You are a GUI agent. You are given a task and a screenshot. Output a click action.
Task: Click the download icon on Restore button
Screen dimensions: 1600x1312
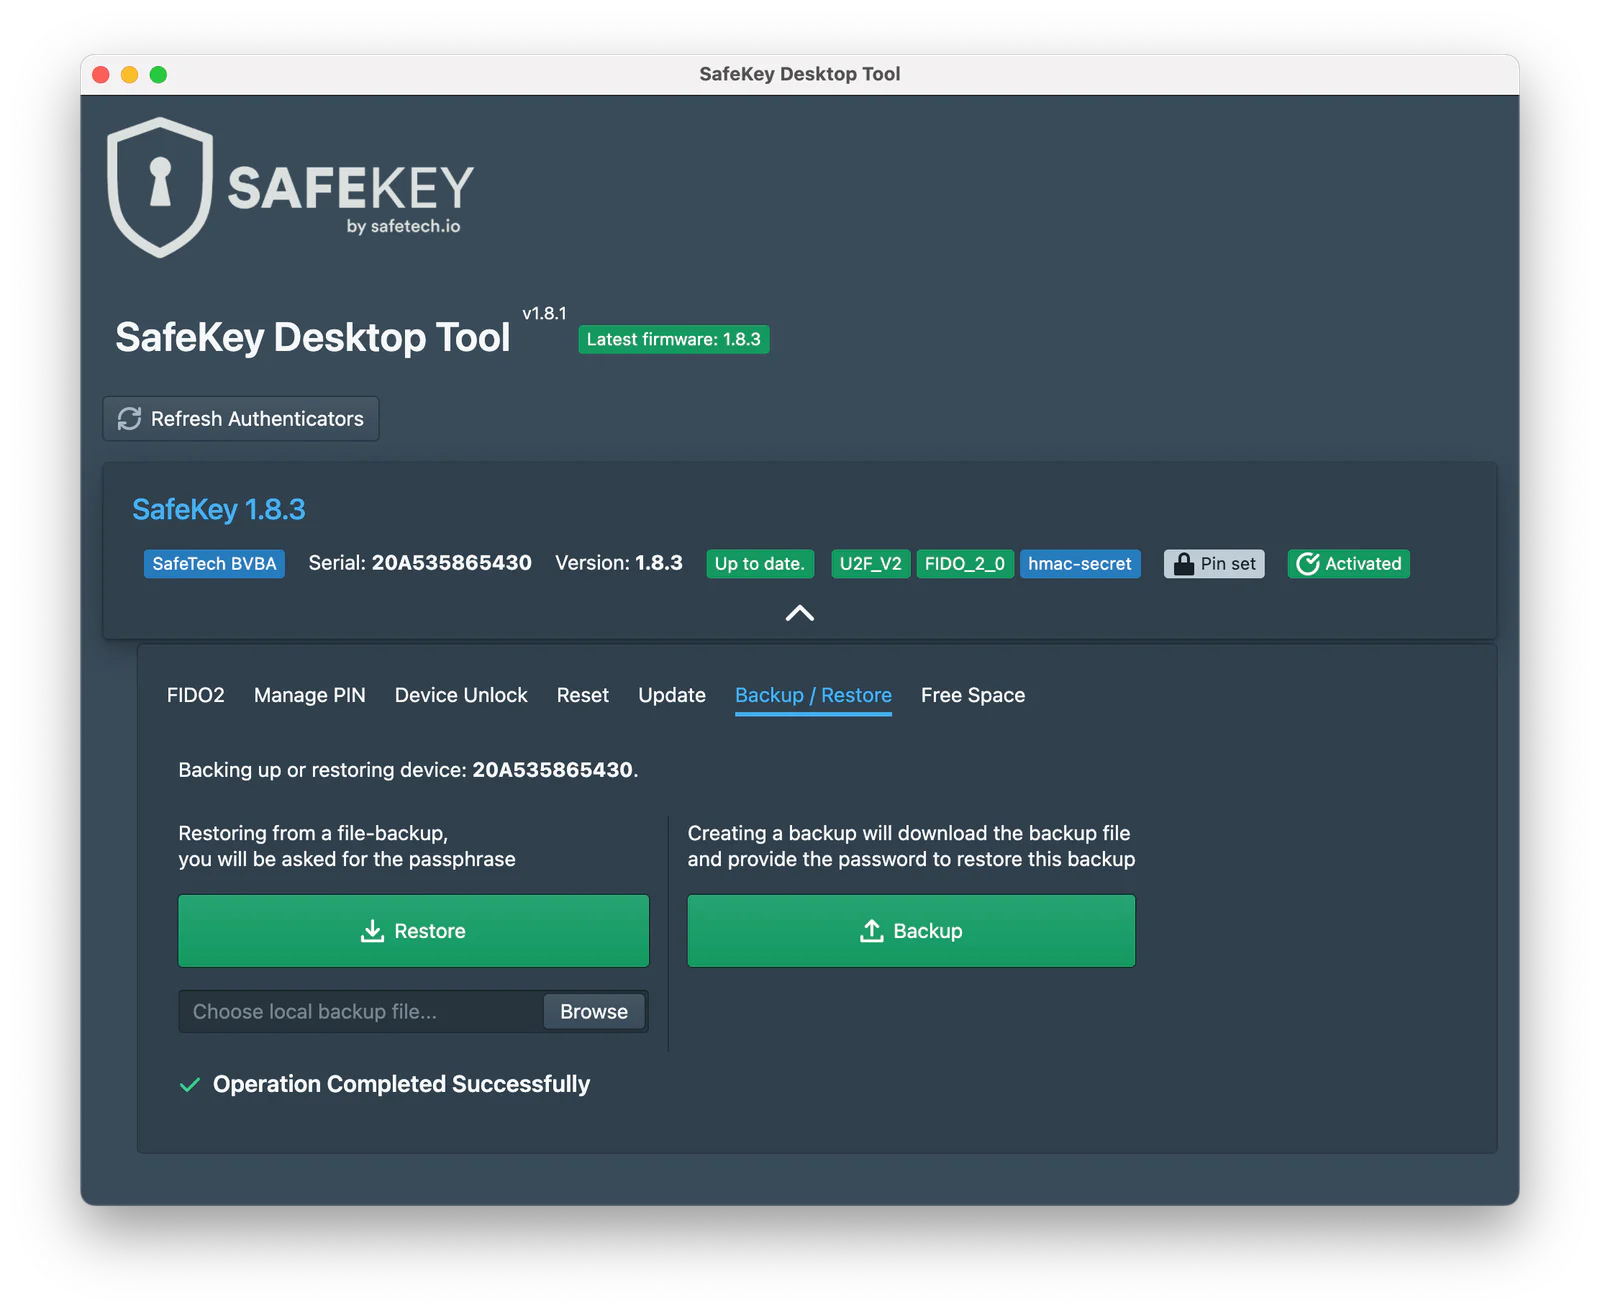coord(372,931)
